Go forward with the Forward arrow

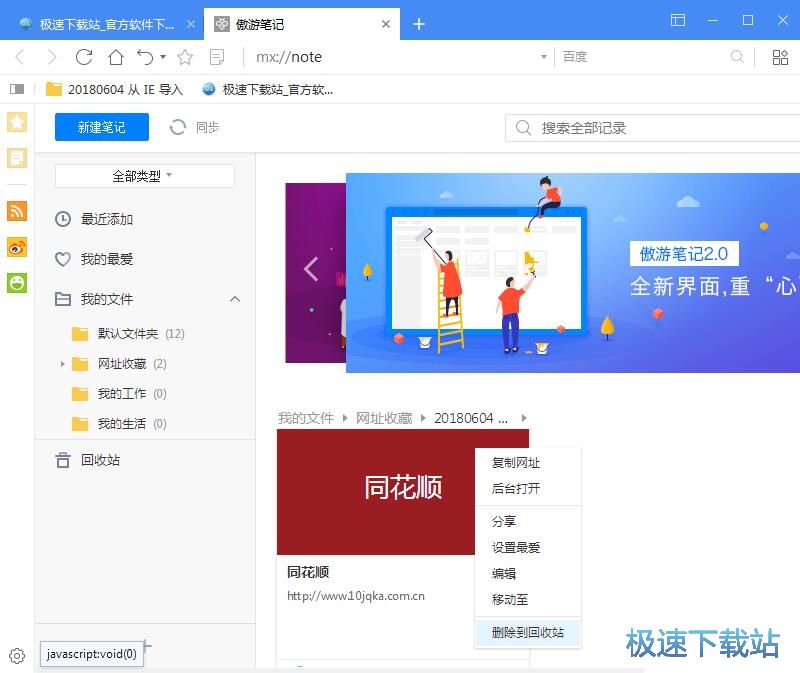pyautogui.click(x=52, y=57)
